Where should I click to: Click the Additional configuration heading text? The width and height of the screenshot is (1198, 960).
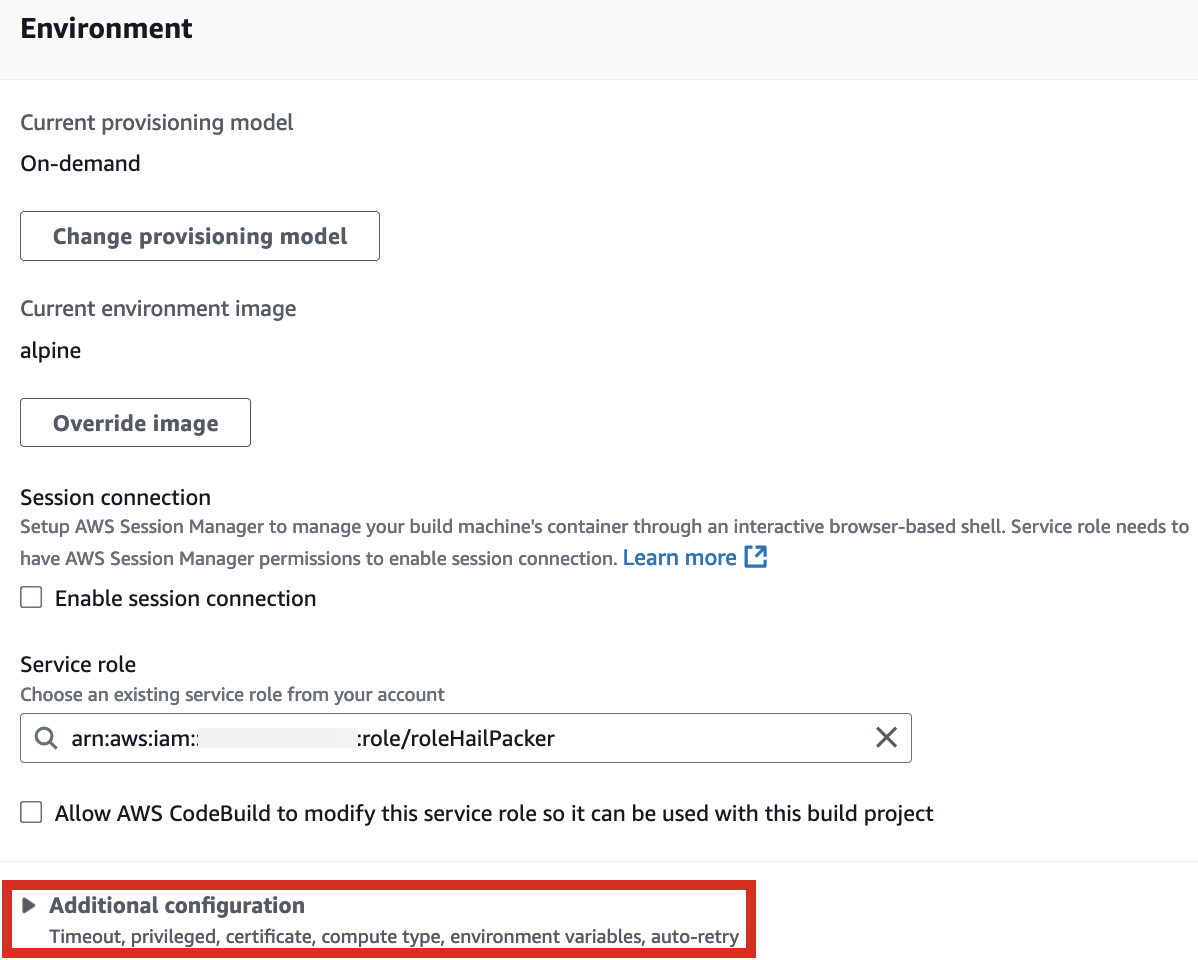tap(177, 906)
